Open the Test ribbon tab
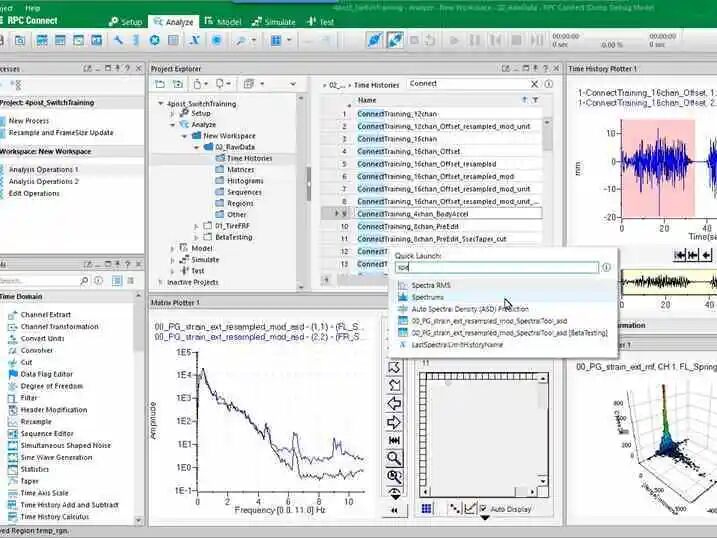 click(321, 21)
